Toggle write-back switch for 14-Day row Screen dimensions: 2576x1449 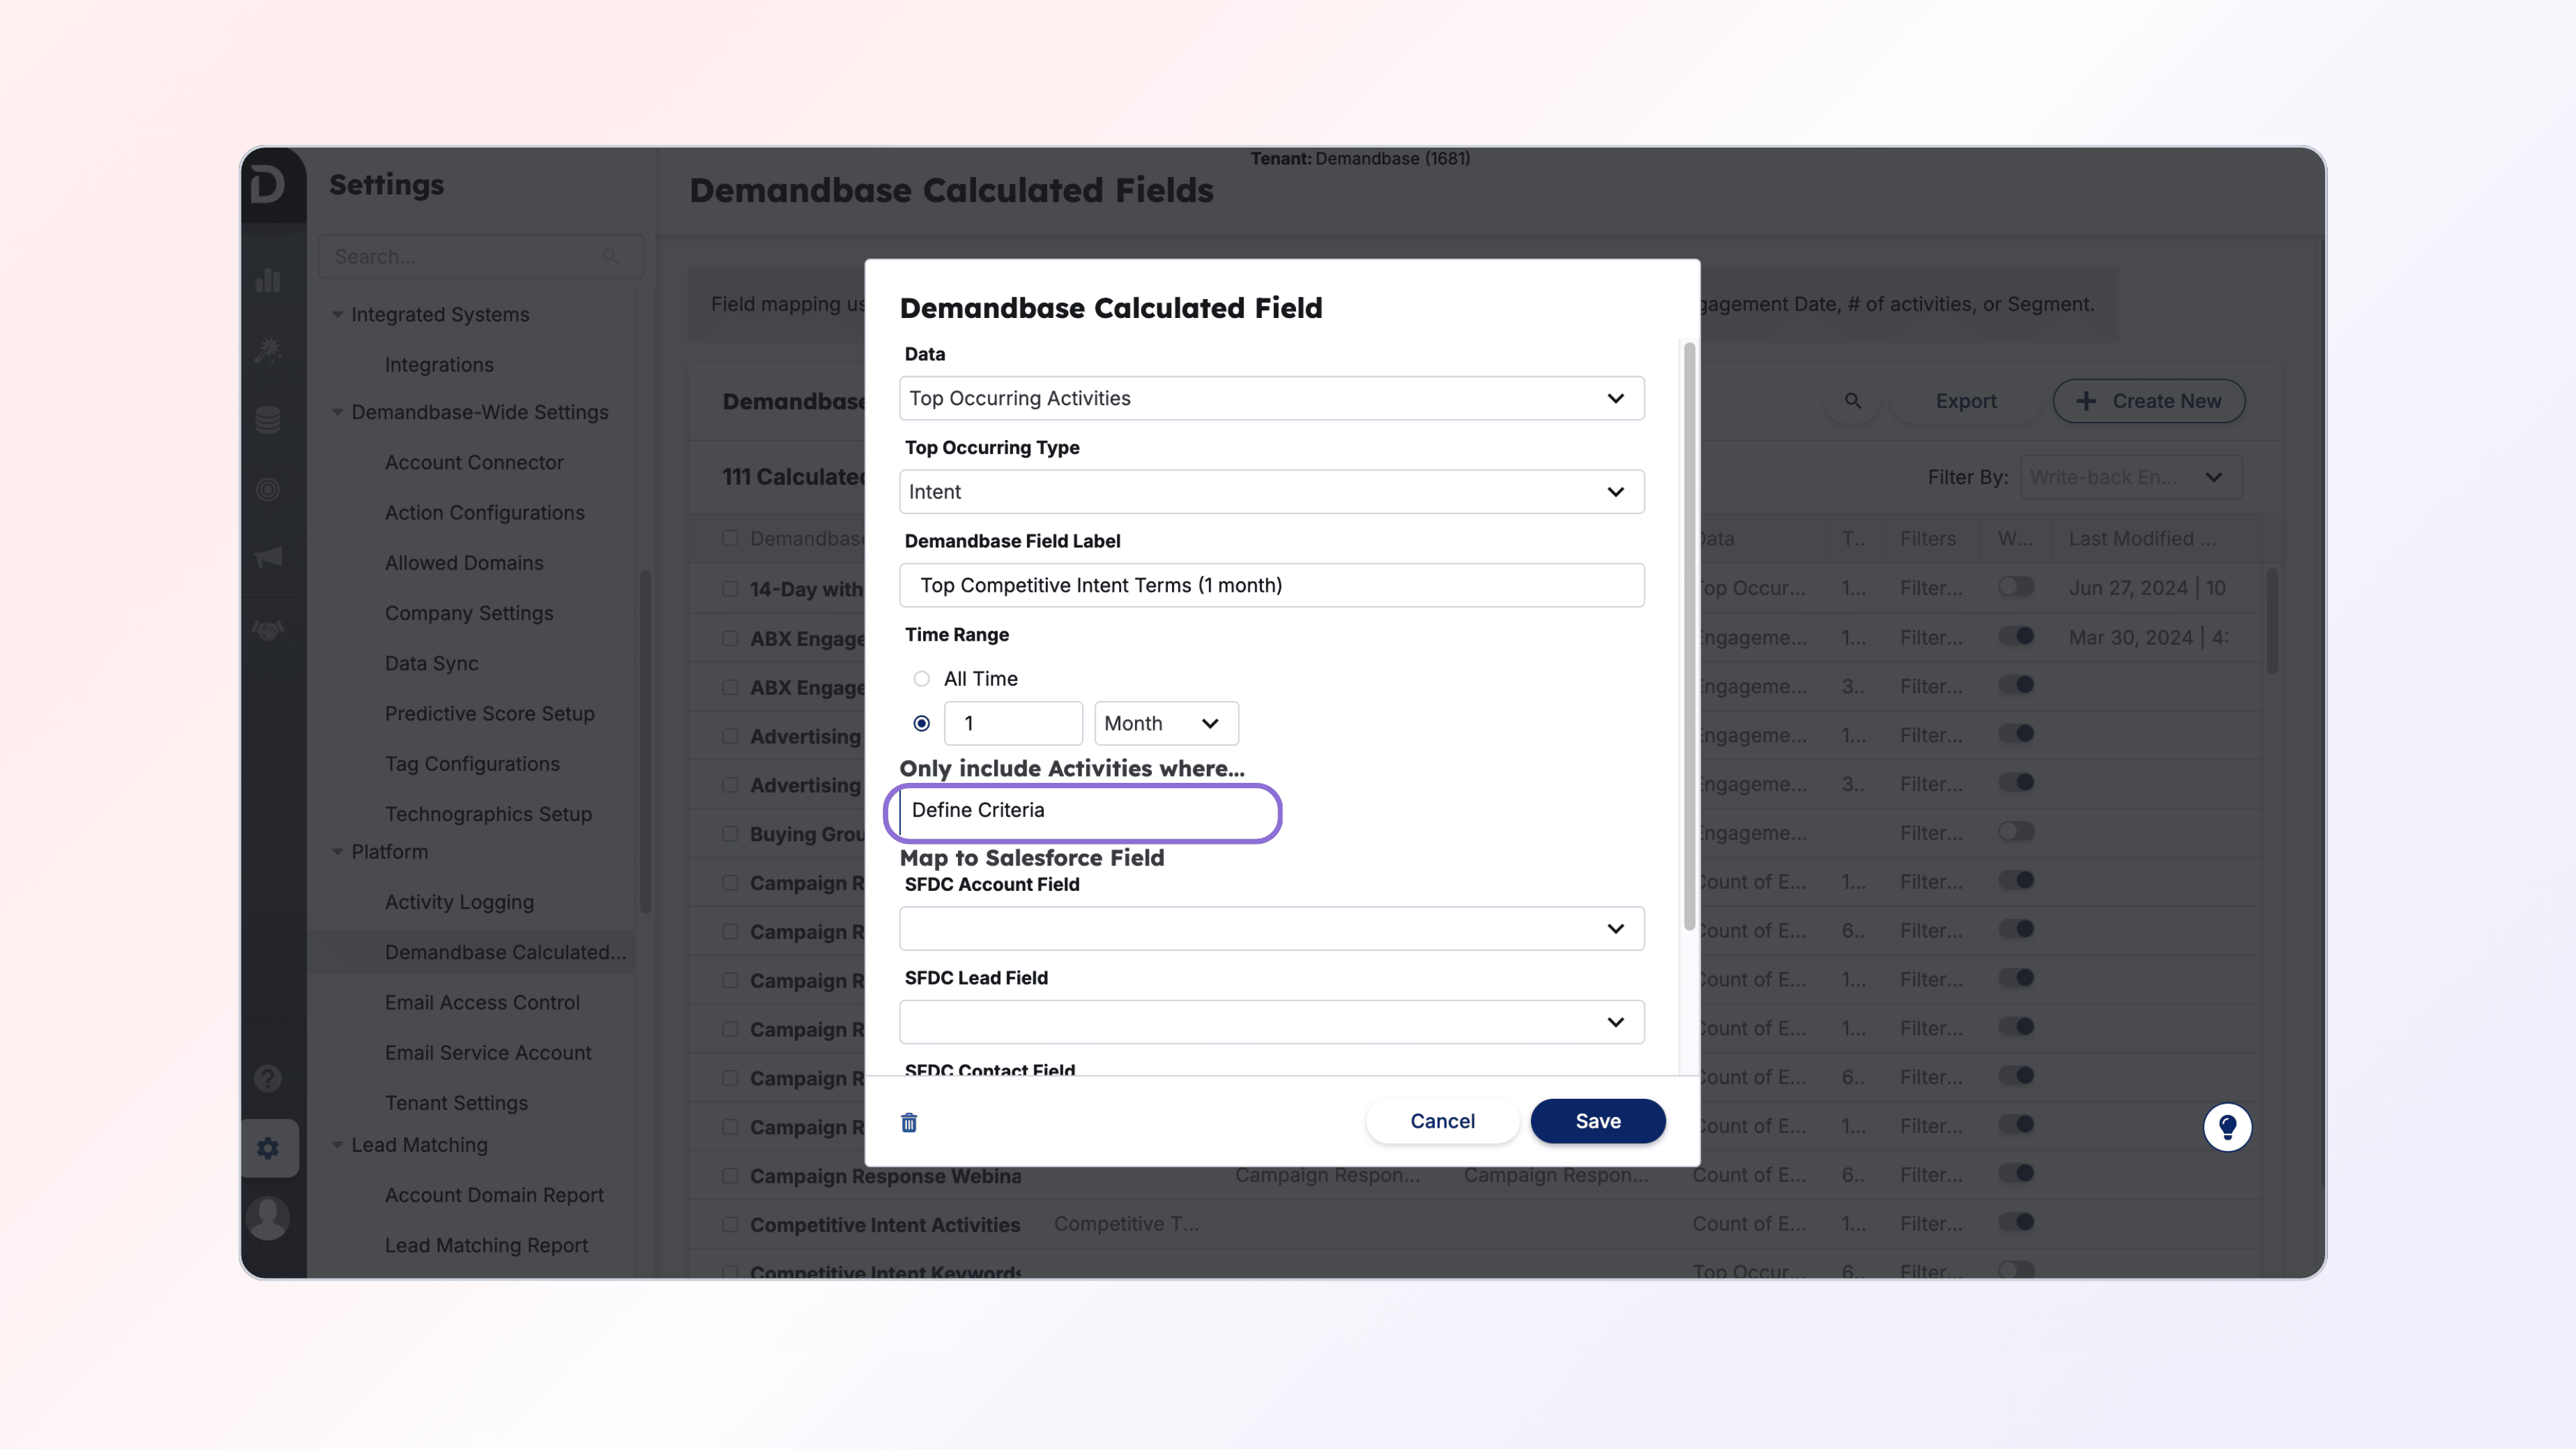point(2016,587)
